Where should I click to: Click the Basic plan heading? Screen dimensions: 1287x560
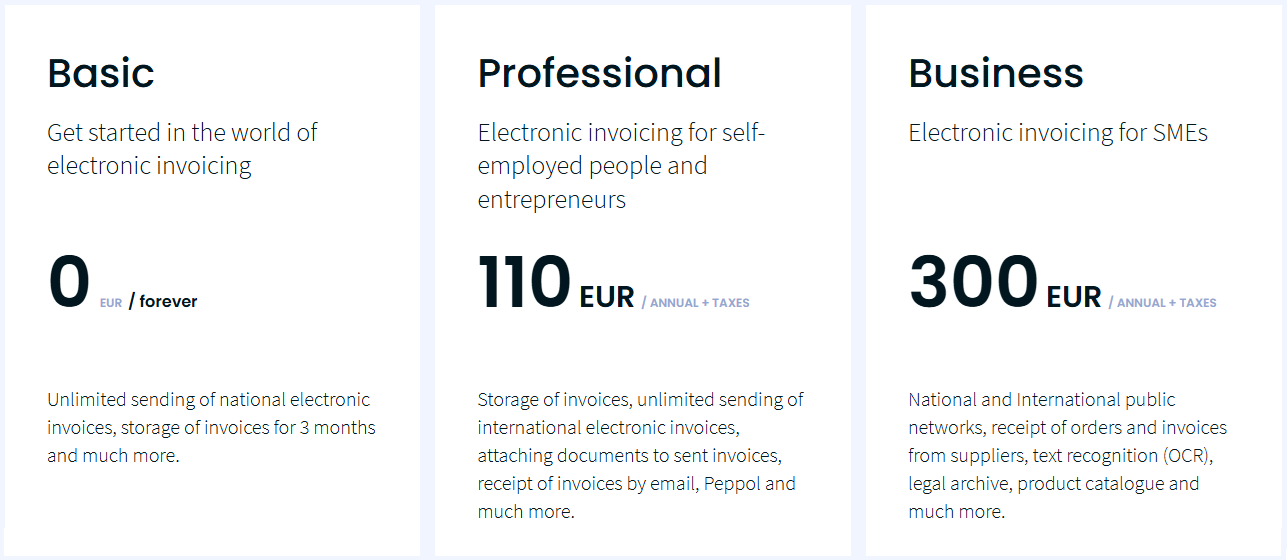101,73
